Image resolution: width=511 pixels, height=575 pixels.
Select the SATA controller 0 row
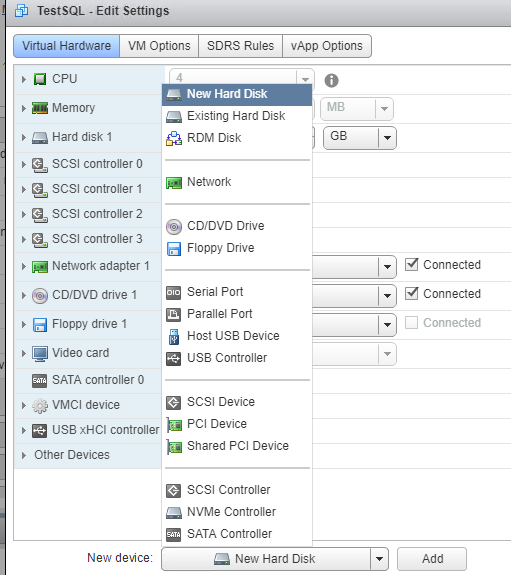[x=88, y=380]
